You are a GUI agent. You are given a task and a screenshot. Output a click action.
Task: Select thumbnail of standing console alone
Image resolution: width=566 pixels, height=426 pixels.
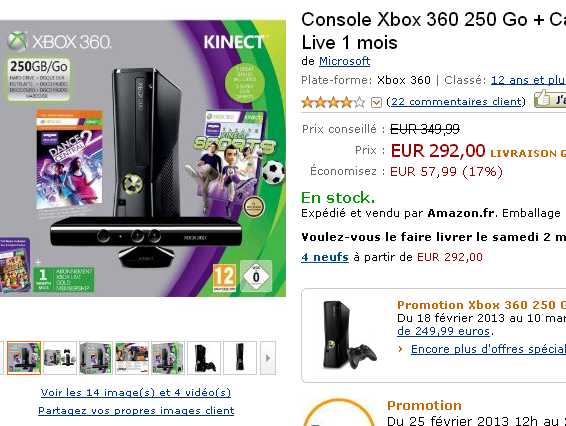[x=240, y=358]
